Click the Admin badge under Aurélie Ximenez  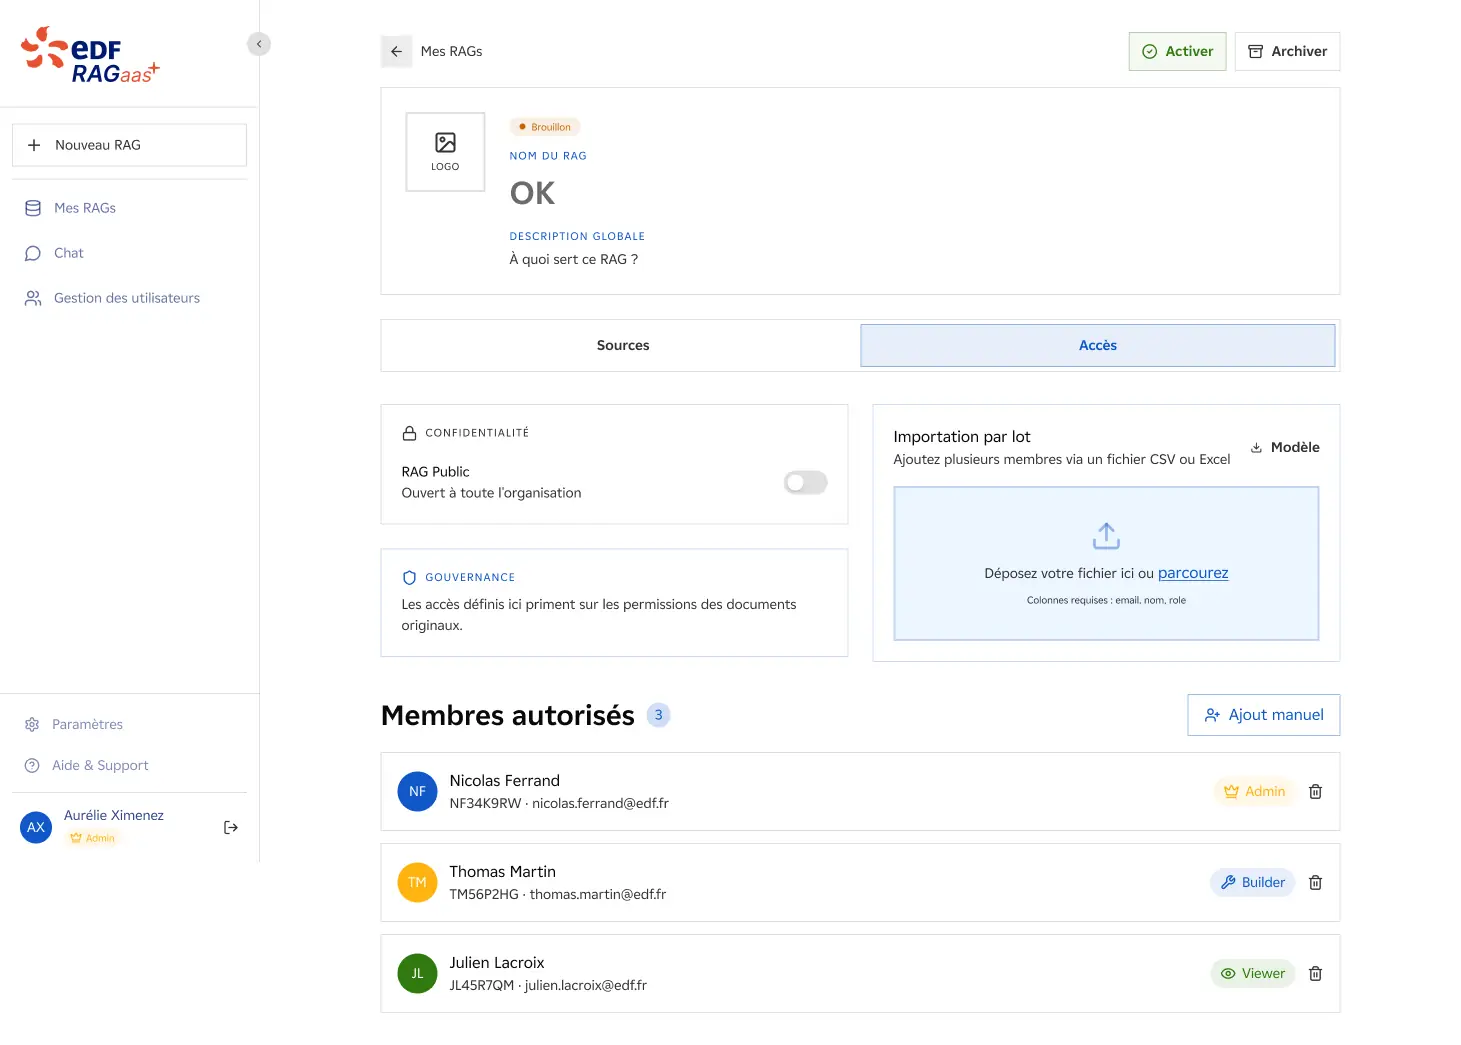pyautogui.click(x=93, y=838)
